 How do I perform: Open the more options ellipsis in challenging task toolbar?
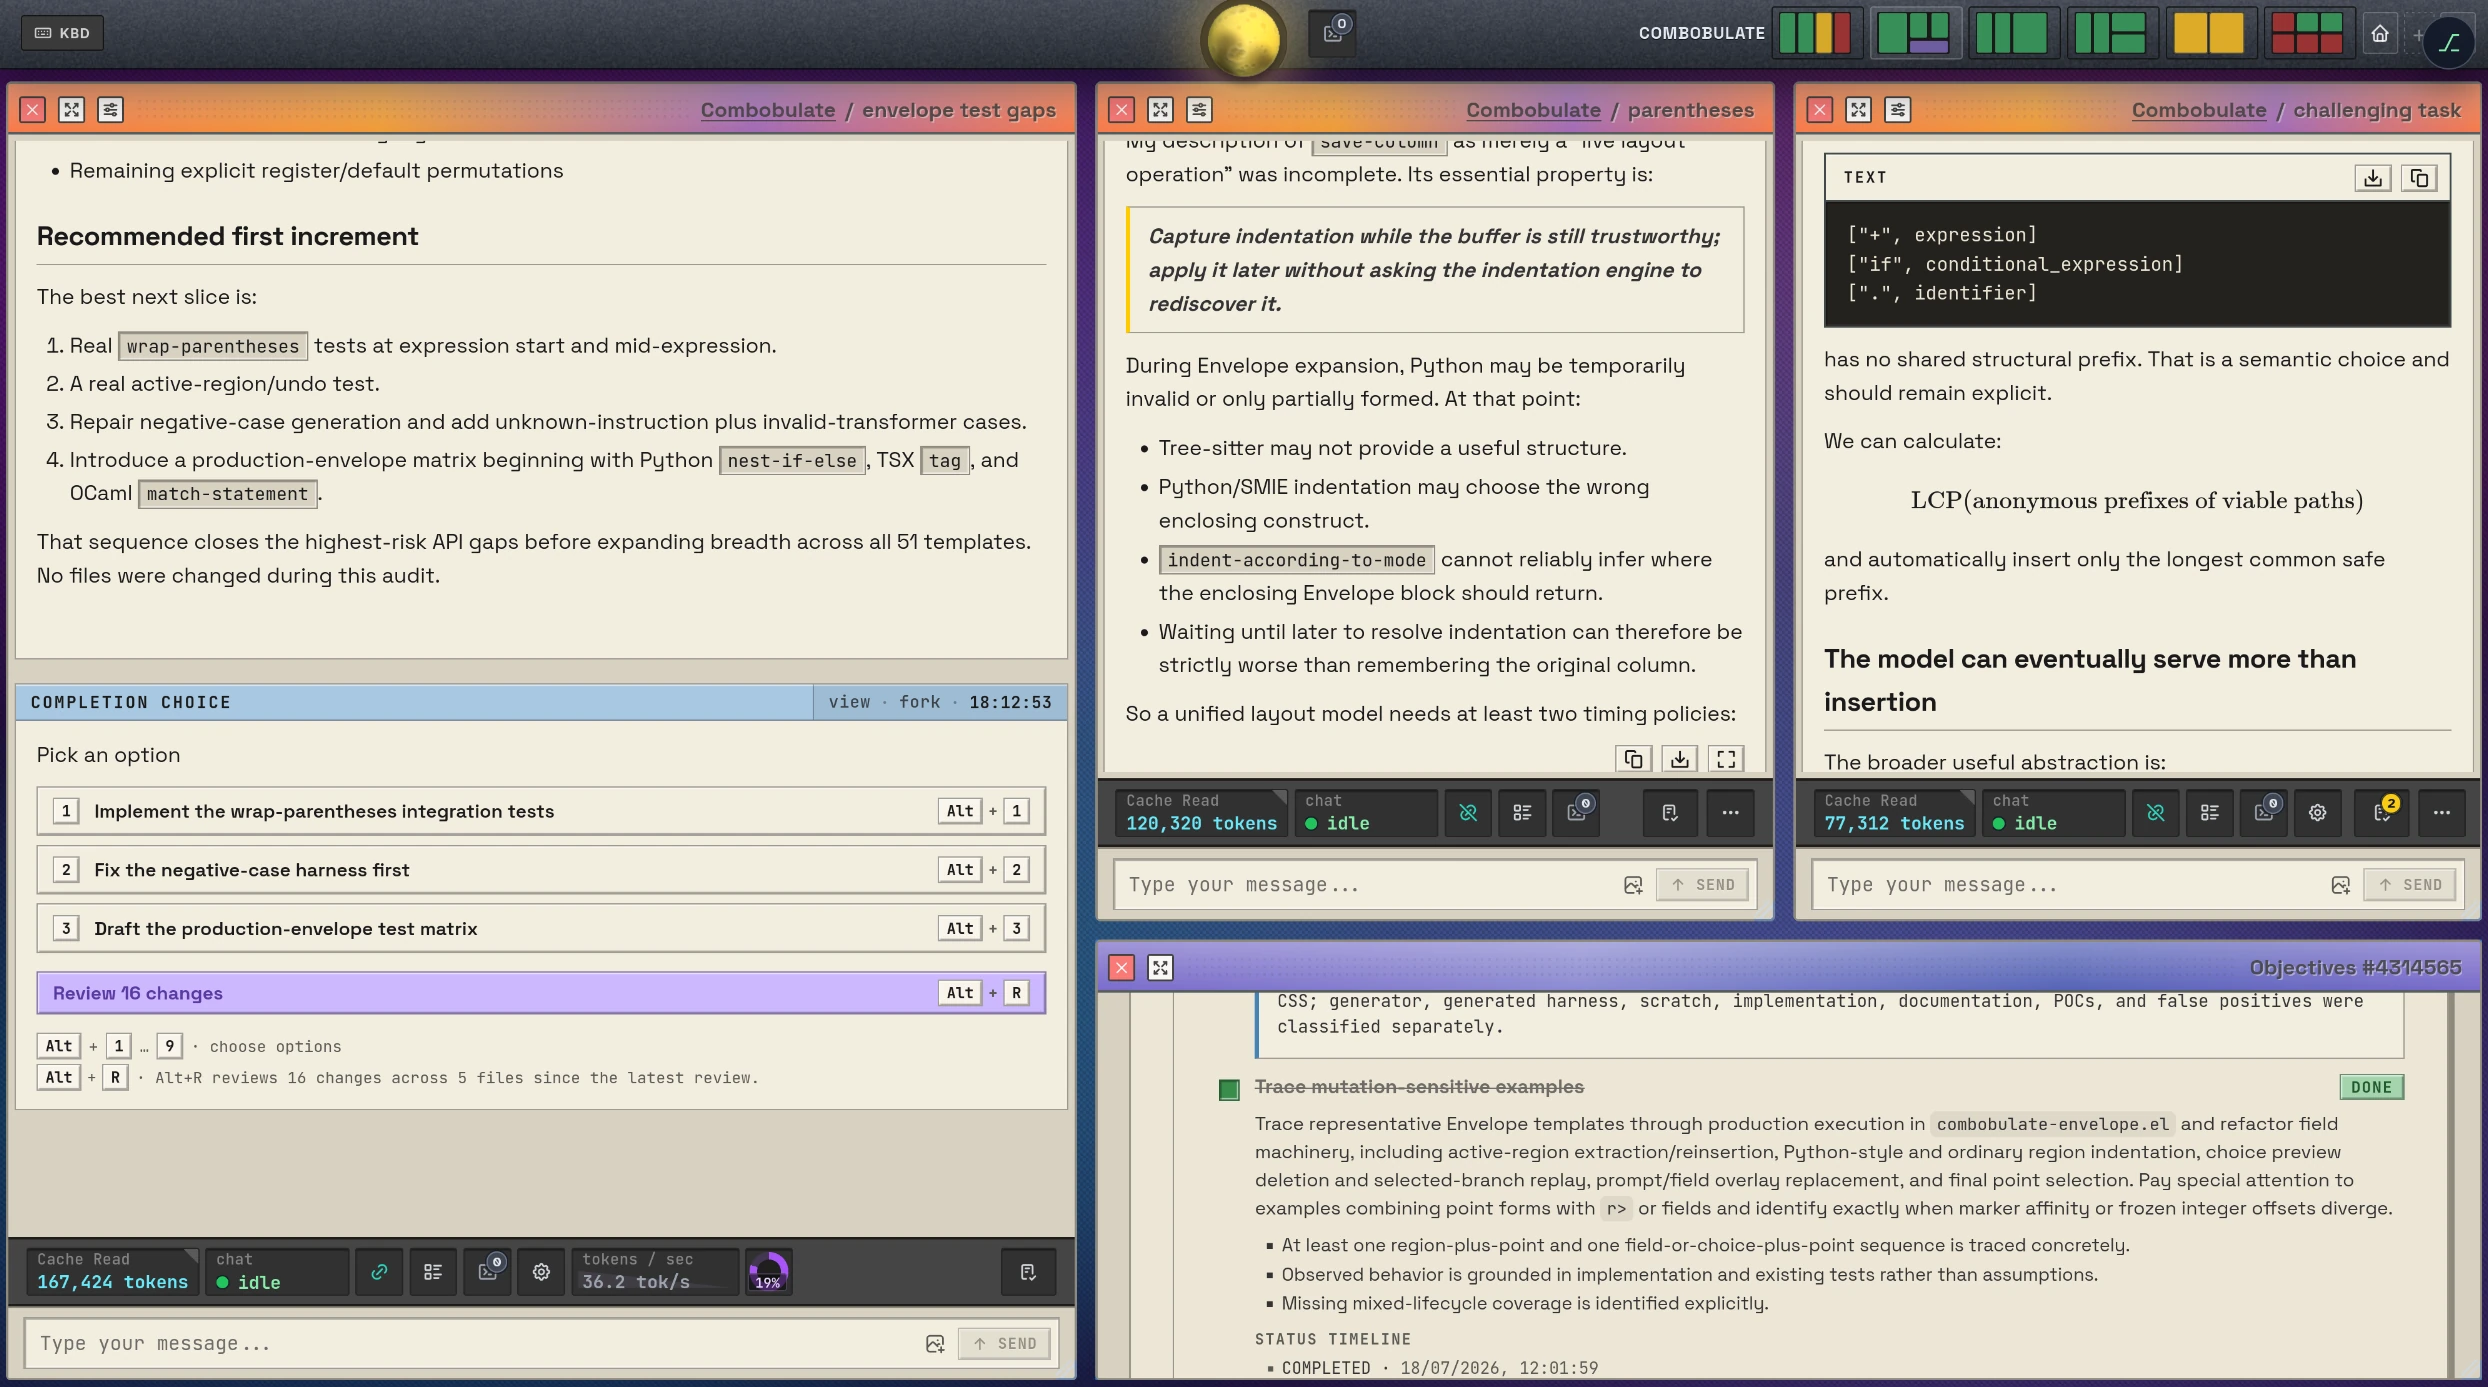pyautogui.click(x=2442, y=813)
